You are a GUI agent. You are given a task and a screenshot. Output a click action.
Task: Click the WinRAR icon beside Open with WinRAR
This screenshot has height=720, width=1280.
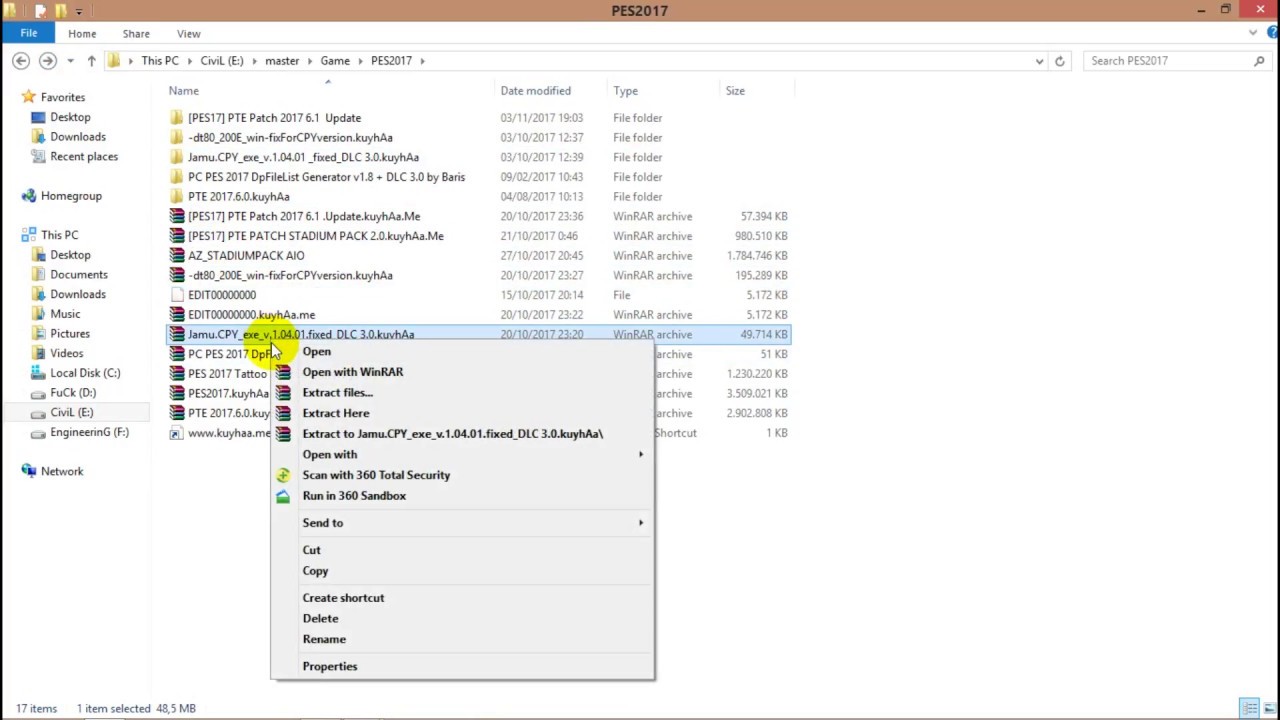click(x=283, y=372)
